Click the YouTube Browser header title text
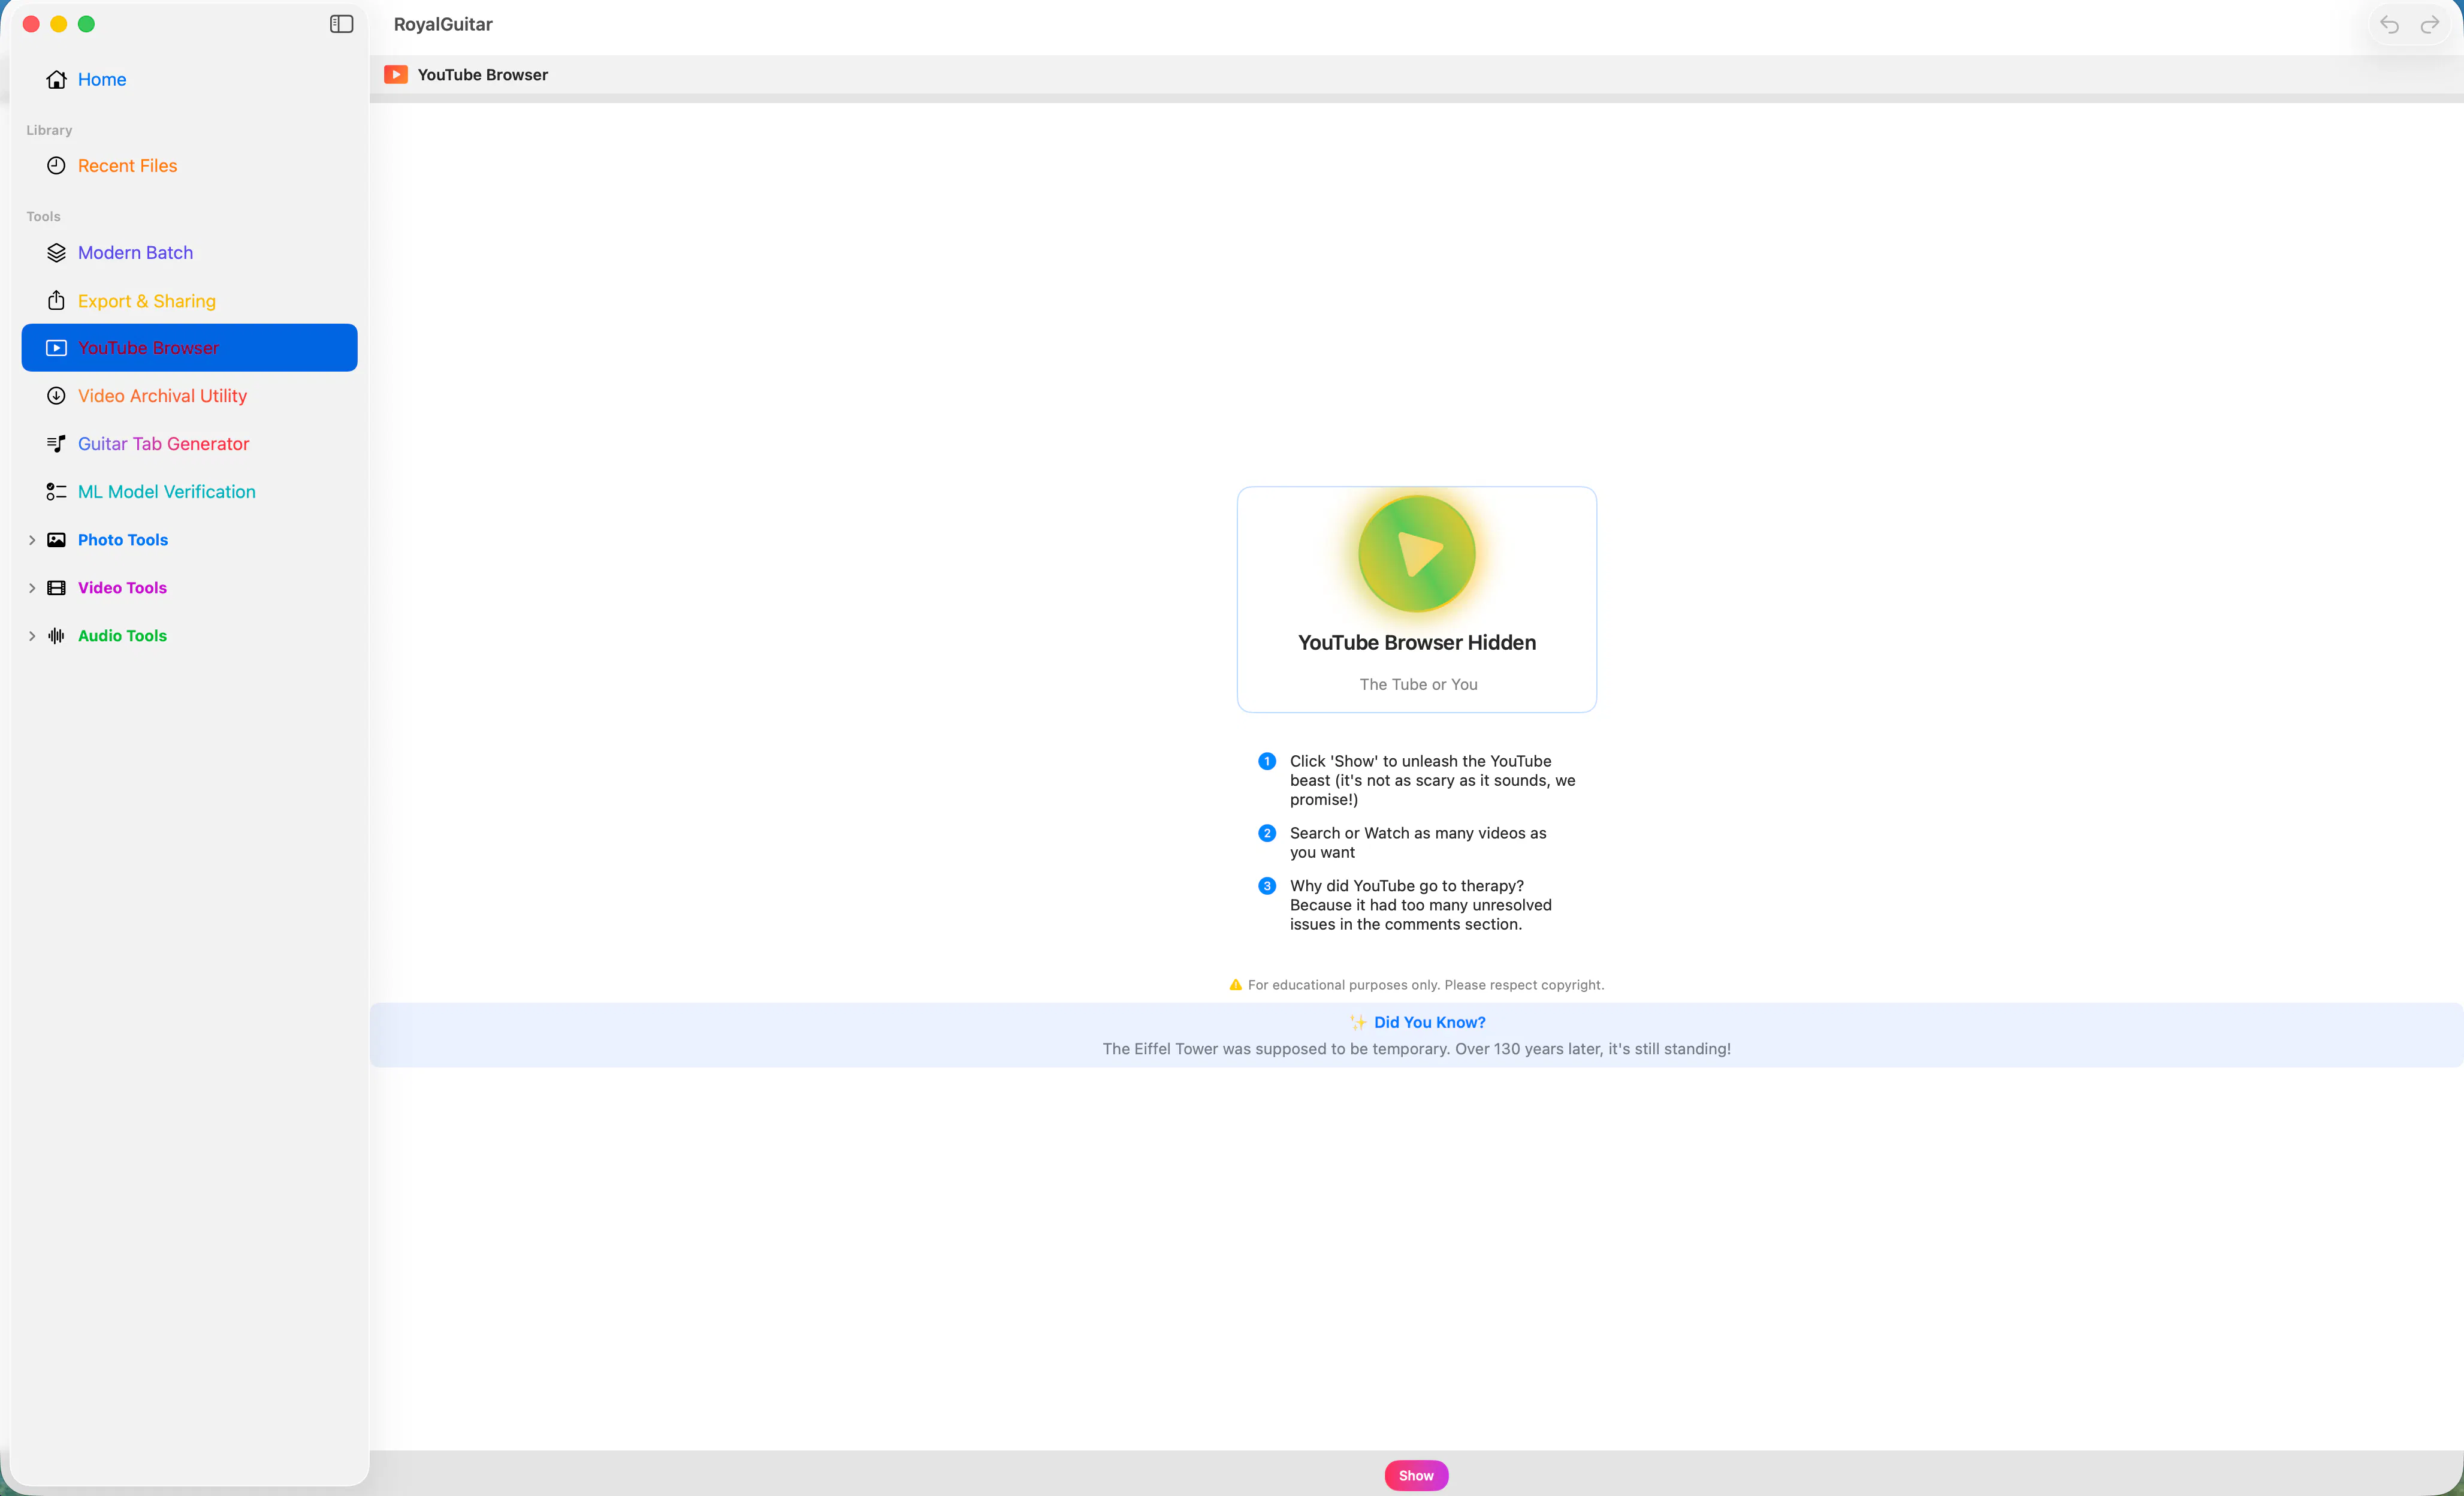Screen dimensions: 2464x1496 [x=483, y=75]
